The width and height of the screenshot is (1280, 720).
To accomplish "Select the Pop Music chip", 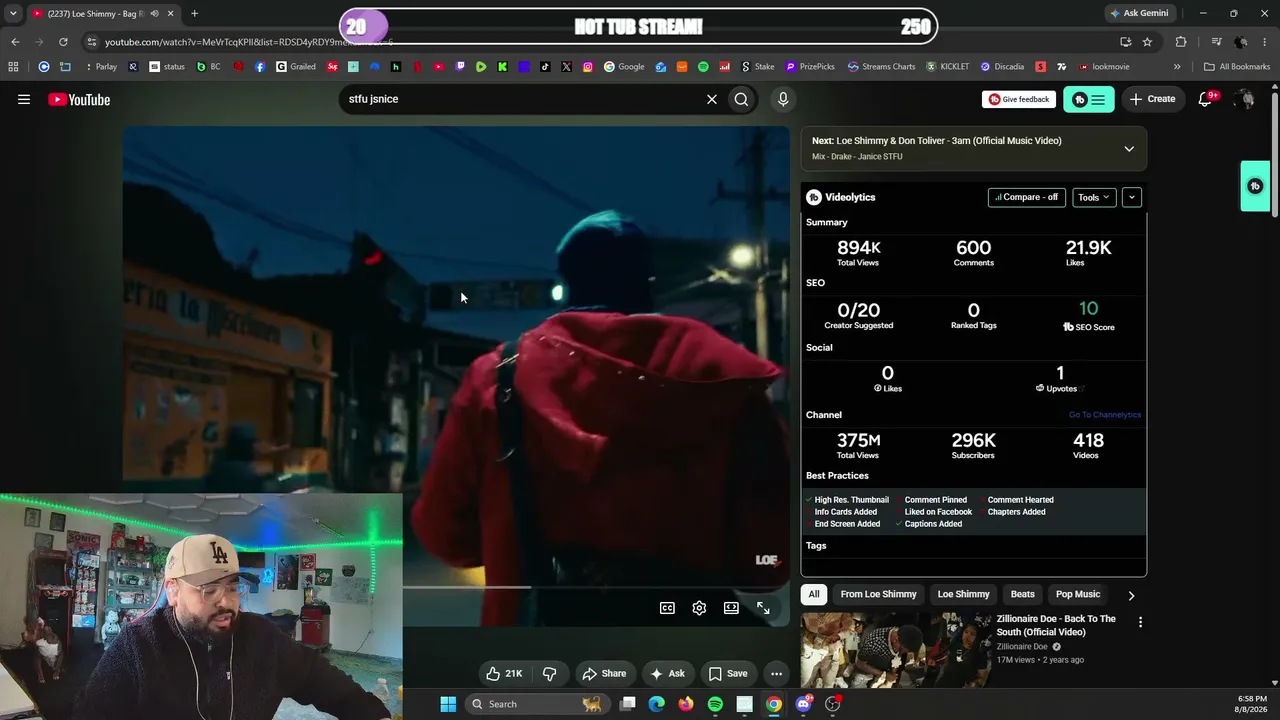I will pyautogui.click(x=1078, y=594).
